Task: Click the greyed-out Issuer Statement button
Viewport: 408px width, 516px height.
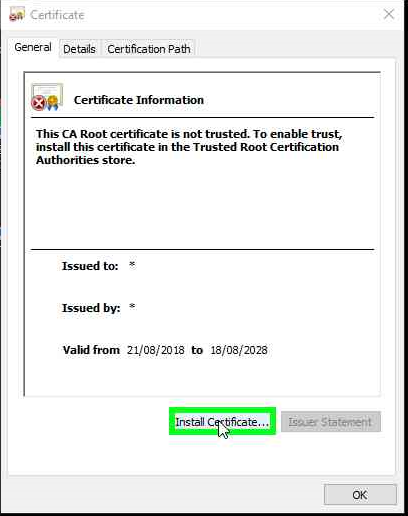Action: pos(331,422)
